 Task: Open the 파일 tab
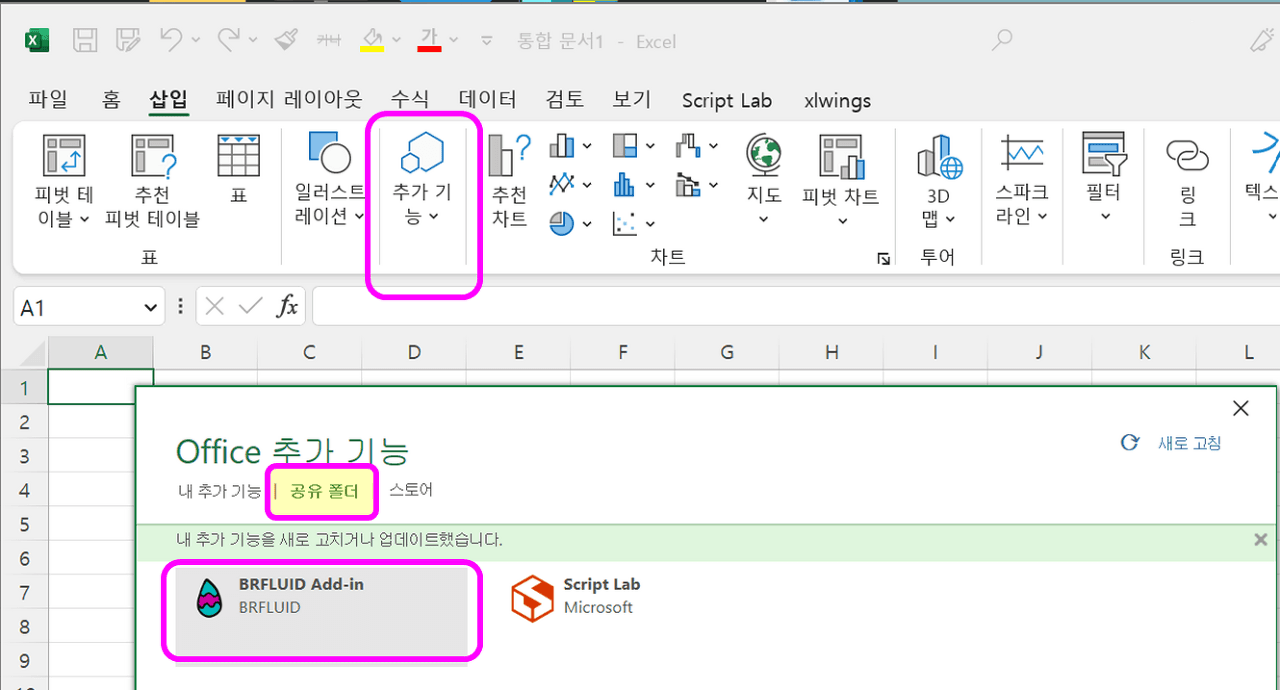(x=48, y=100)
